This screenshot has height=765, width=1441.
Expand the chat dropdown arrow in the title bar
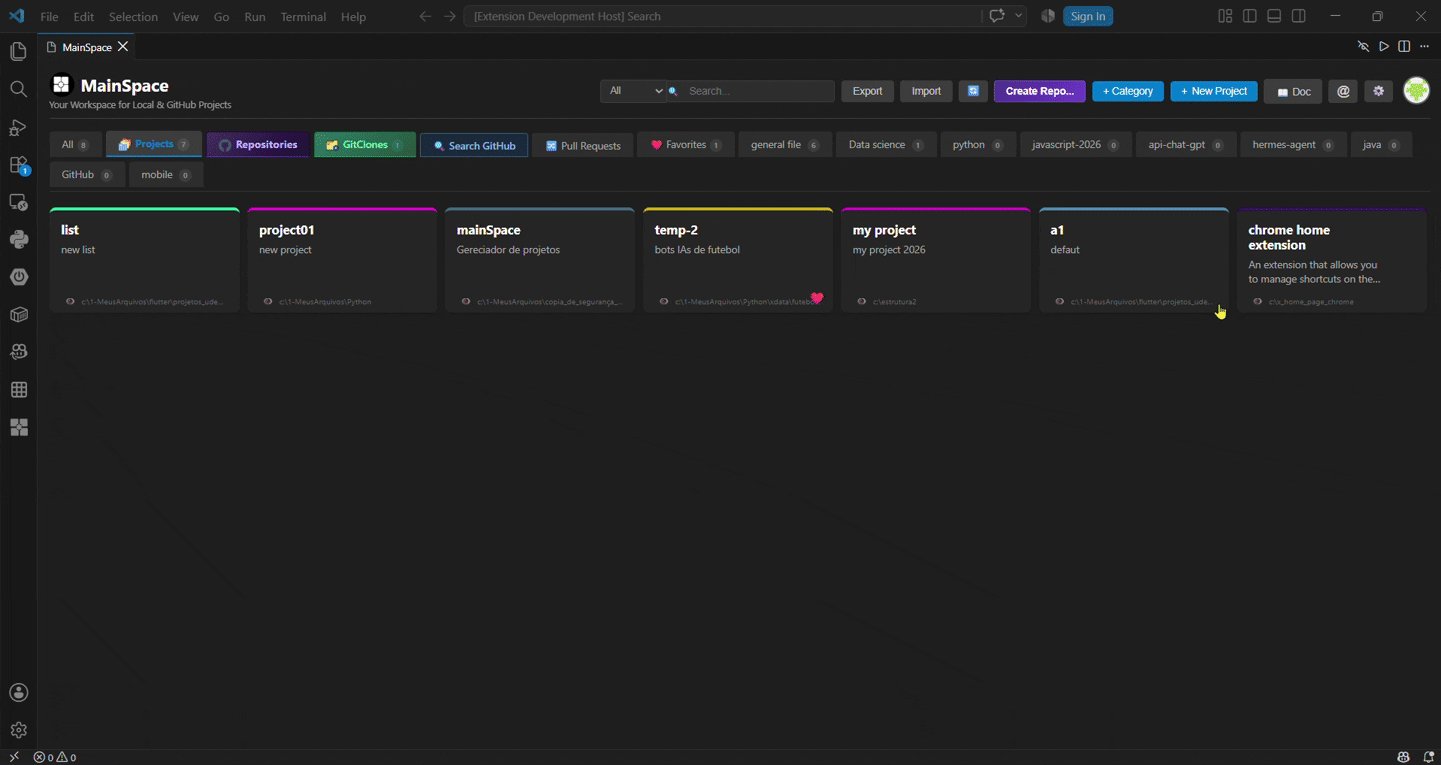[x=1019, y=16]
